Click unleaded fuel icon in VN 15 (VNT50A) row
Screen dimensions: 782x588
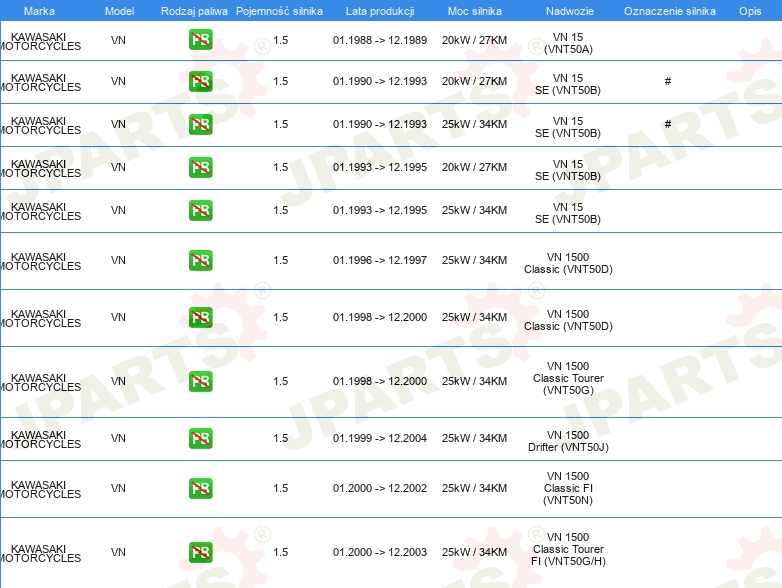[200, 40]
